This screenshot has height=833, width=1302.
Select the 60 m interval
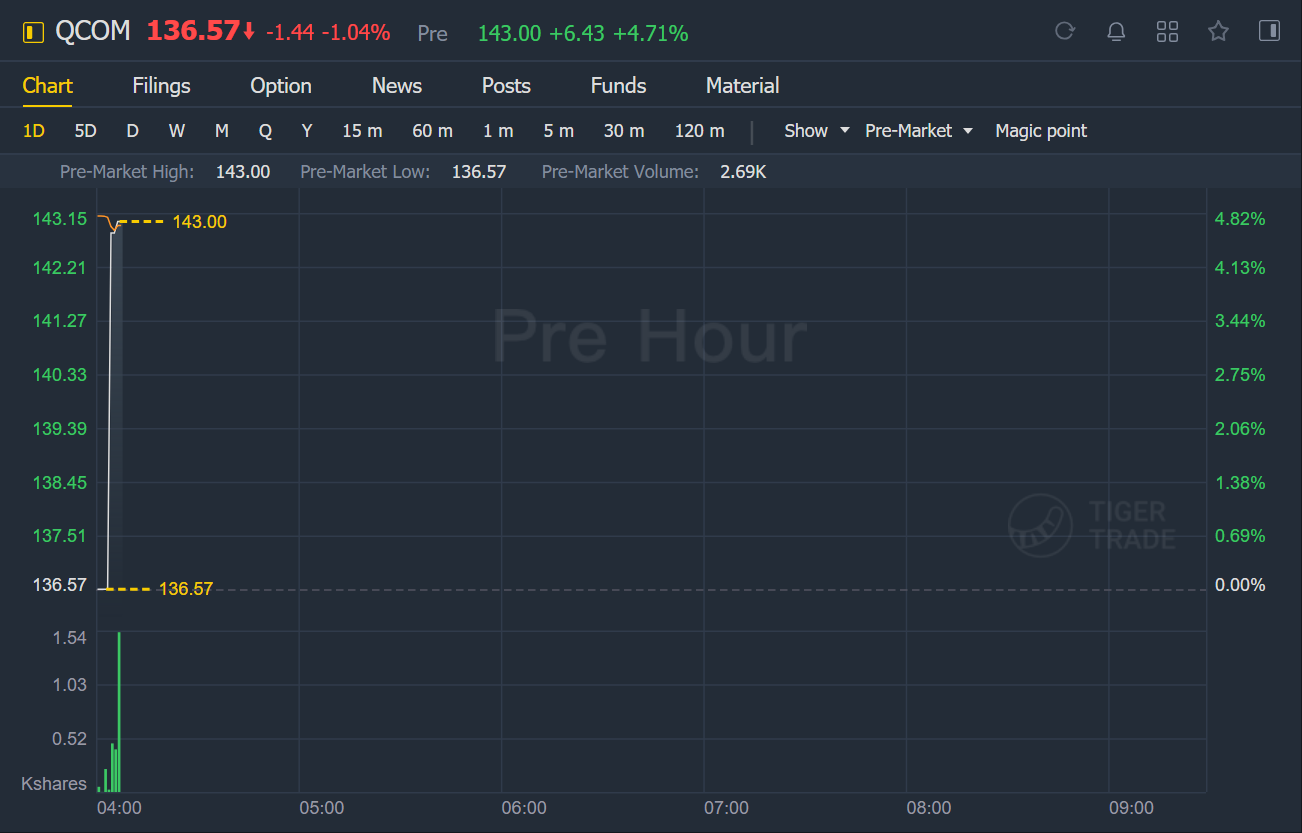tap(432, 131)
